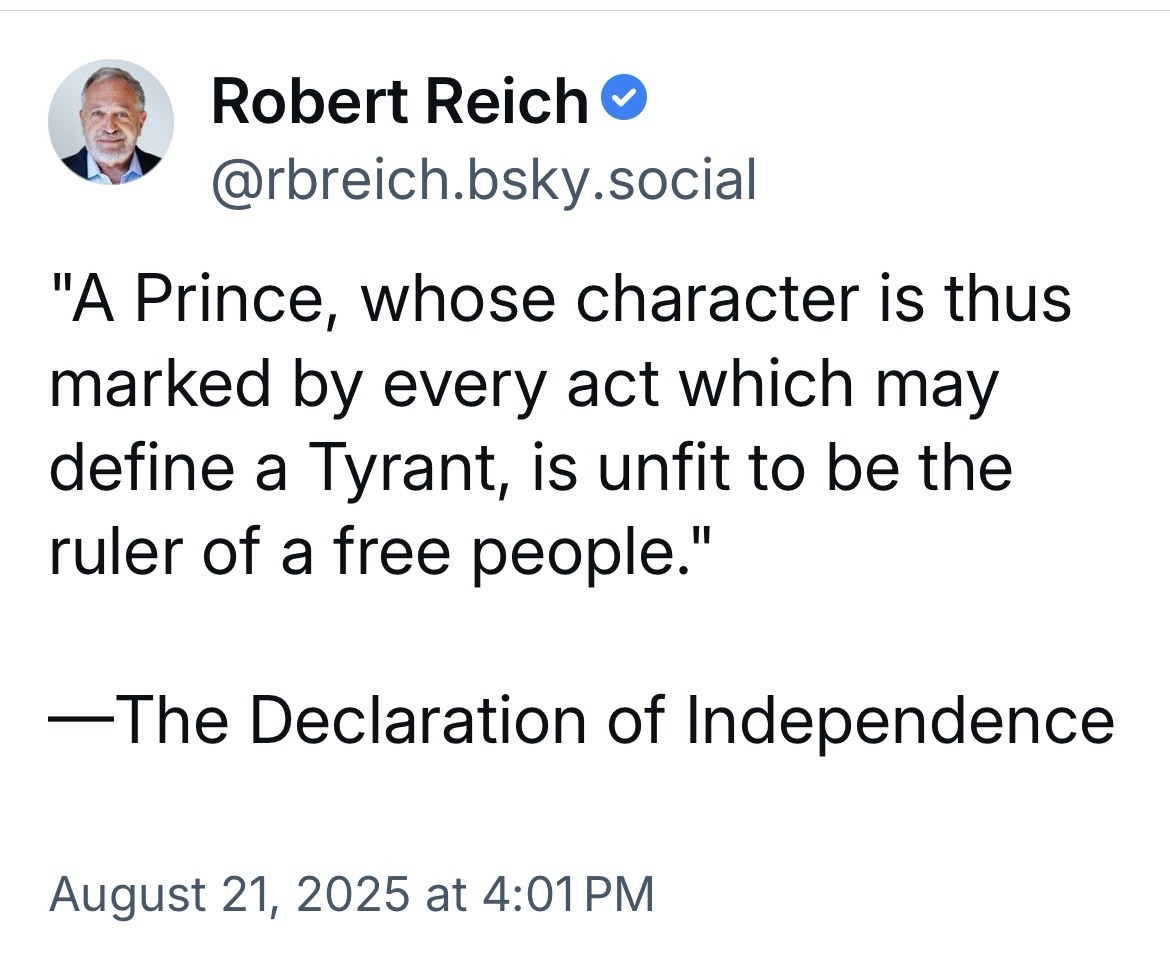Click the em dash before "The Declaration"
The width and height of the screenshot is (1170, 954).
click(x=83, y=719)
